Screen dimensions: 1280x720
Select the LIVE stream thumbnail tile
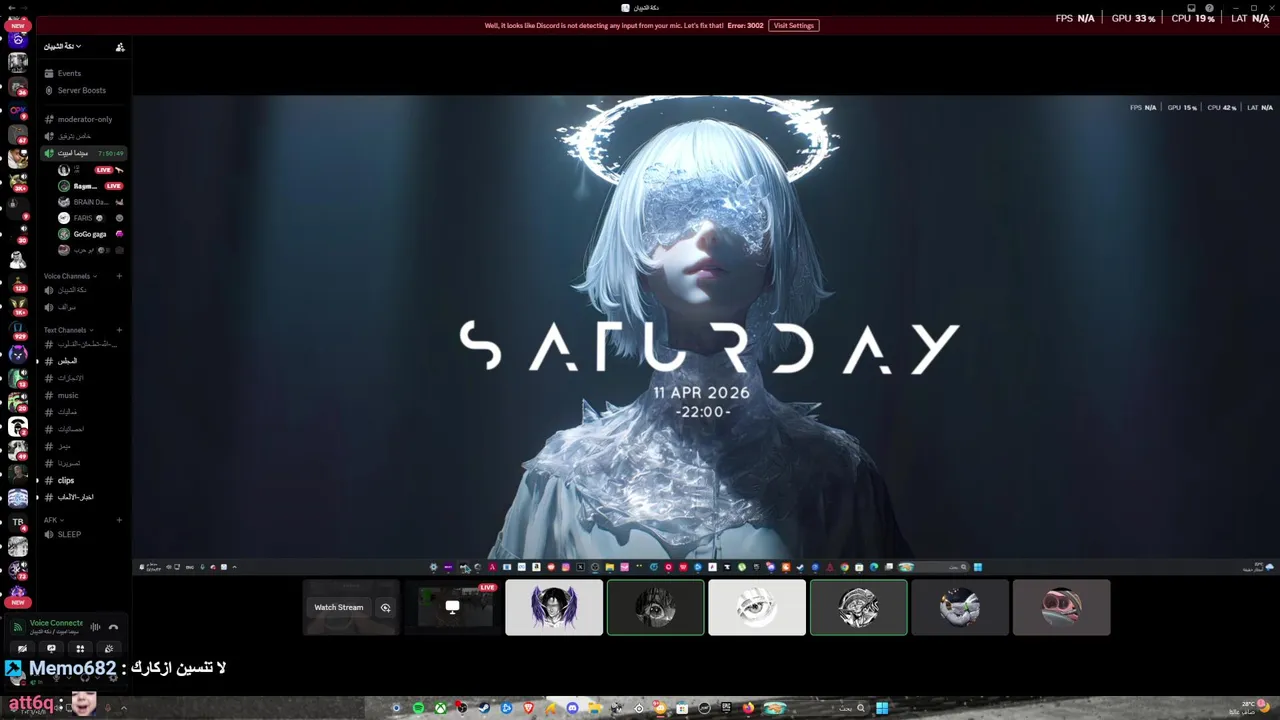pyautogui.click(x=453, y=607)
